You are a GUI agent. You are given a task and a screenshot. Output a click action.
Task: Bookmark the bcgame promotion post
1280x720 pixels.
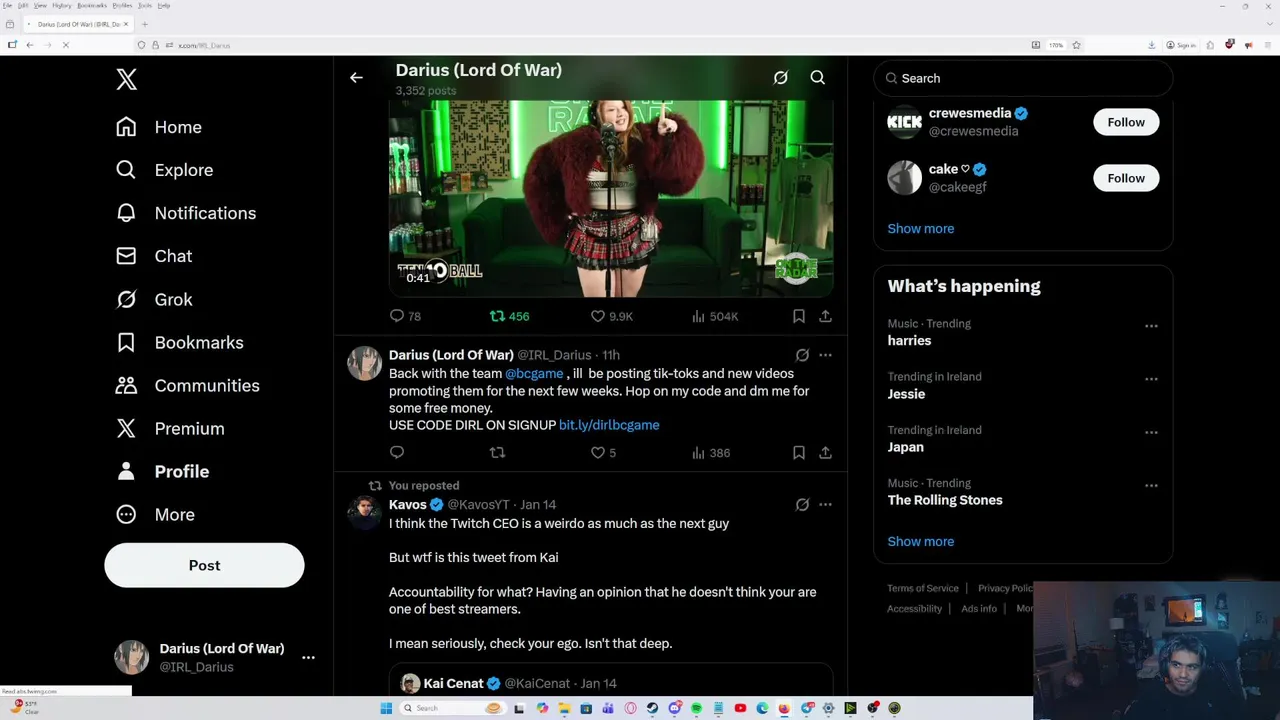(799, 453)
